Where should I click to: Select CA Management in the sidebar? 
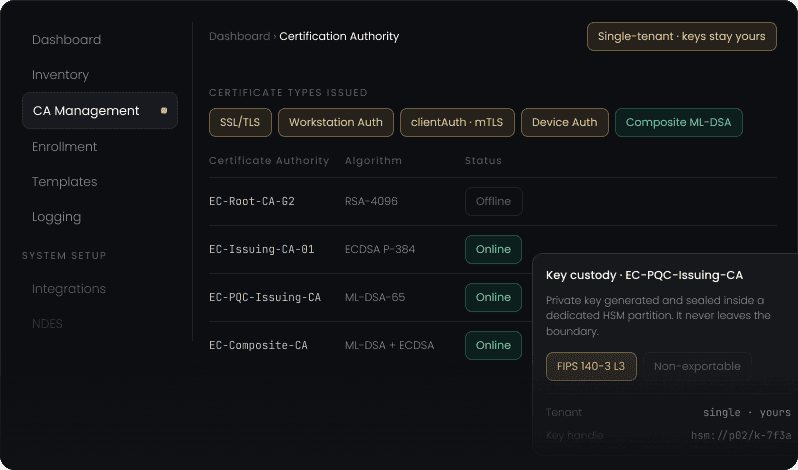tap(100, 110)
